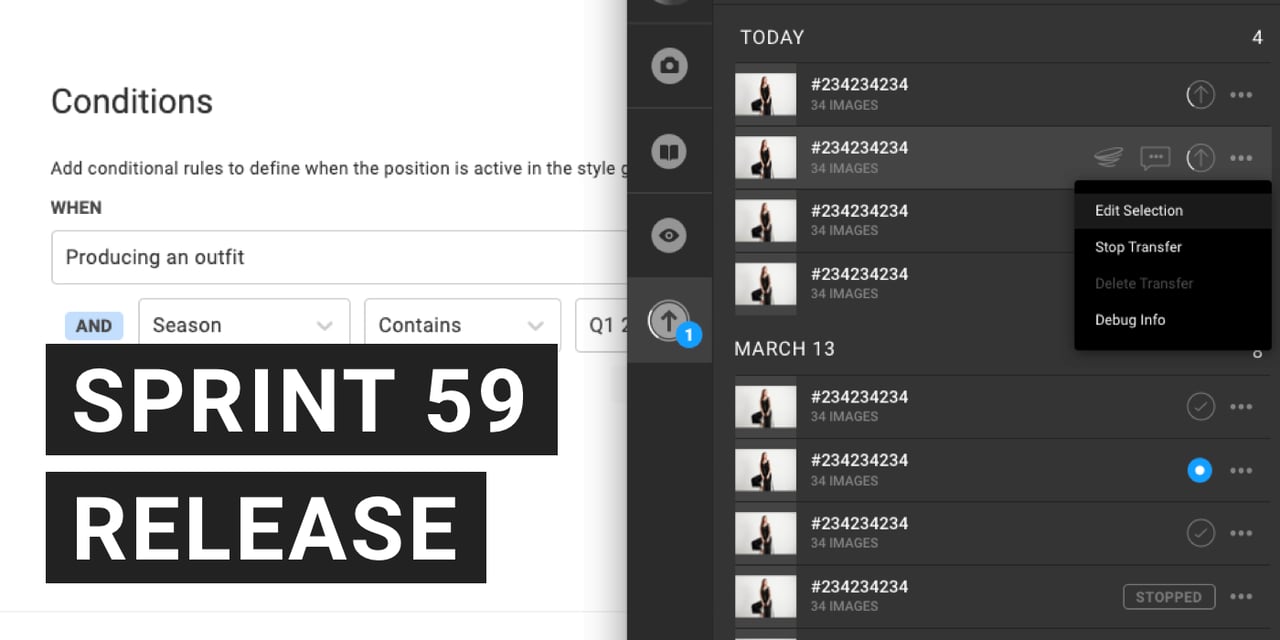Choose Stop Transfer from context menu
Screen dimensions: 1280x640
coord(1138,247)
